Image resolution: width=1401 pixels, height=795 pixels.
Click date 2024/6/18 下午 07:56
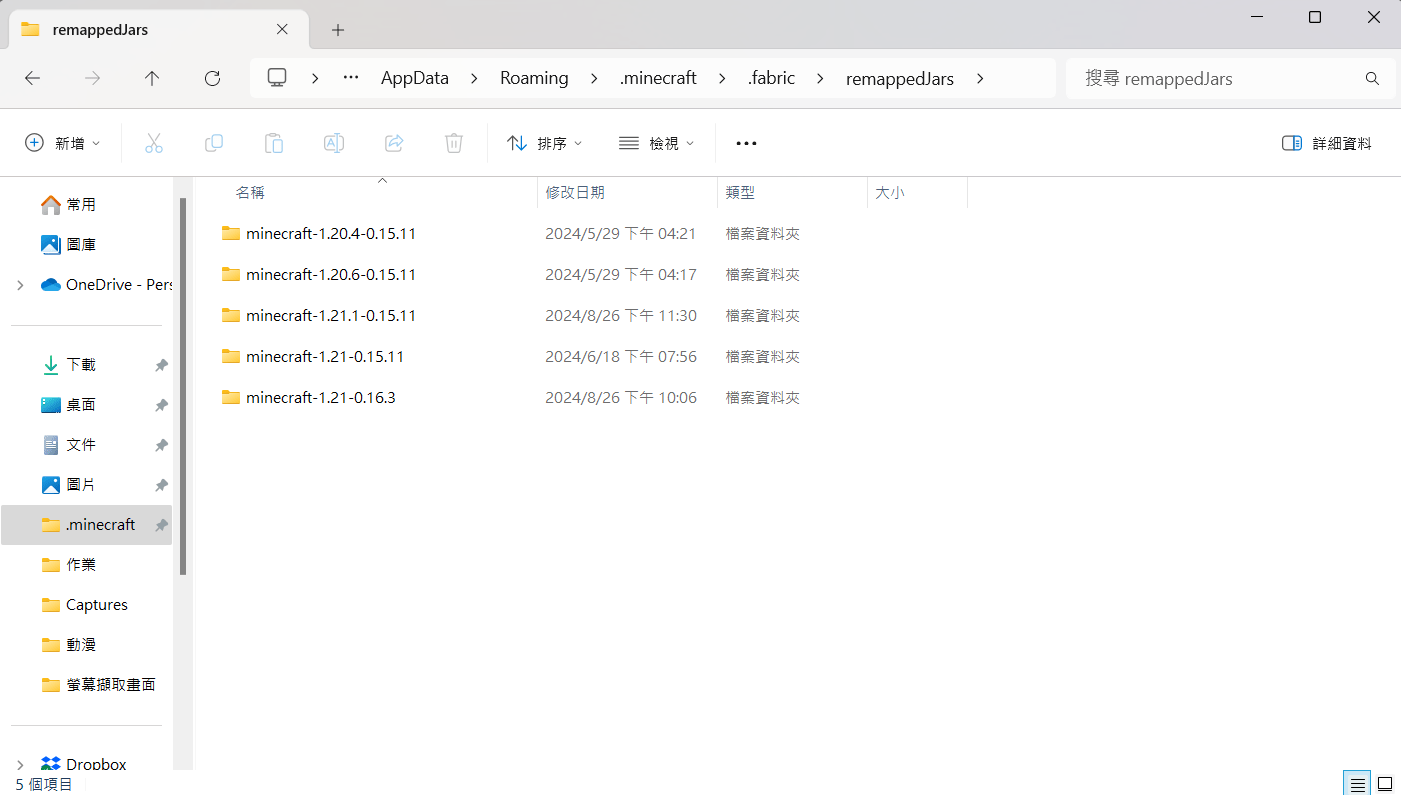coord(621,356)
